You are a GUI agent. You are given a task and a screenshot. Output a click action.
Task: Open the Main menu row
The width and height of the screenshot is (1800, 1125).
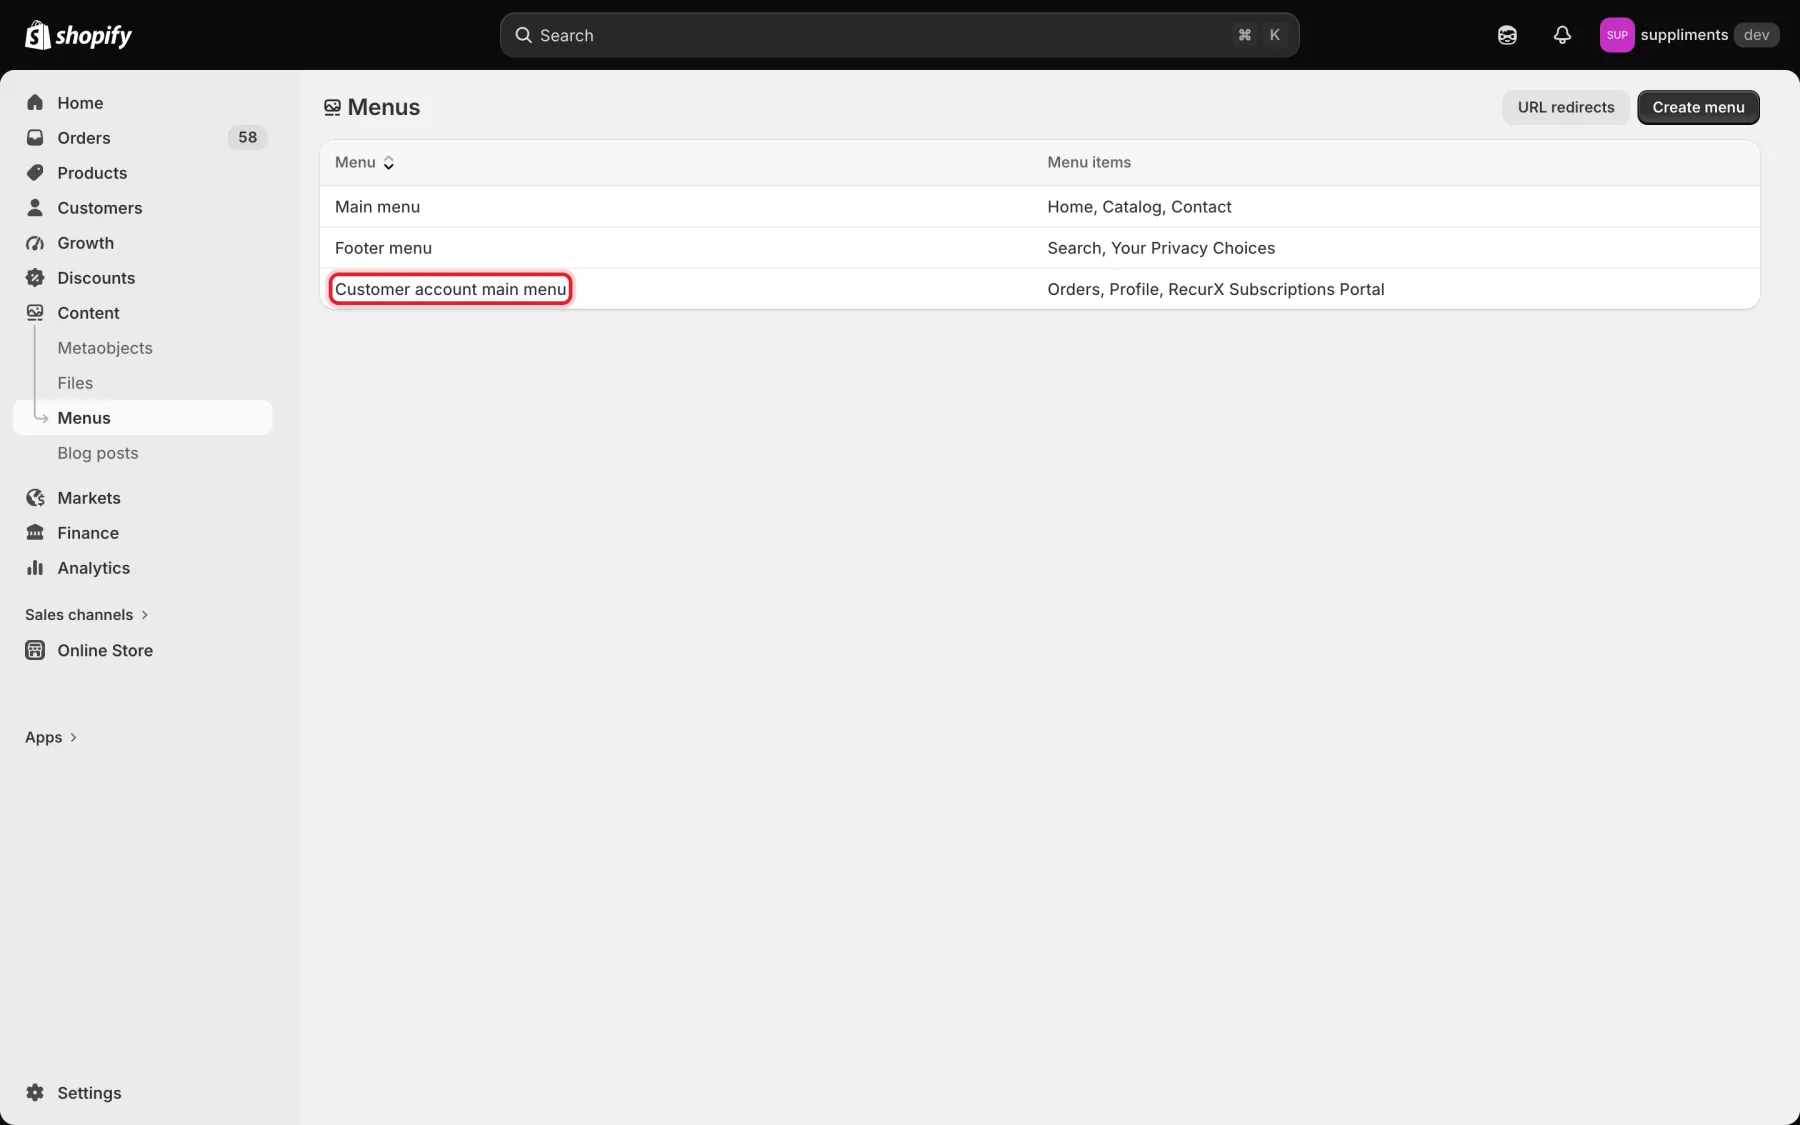1039,207
